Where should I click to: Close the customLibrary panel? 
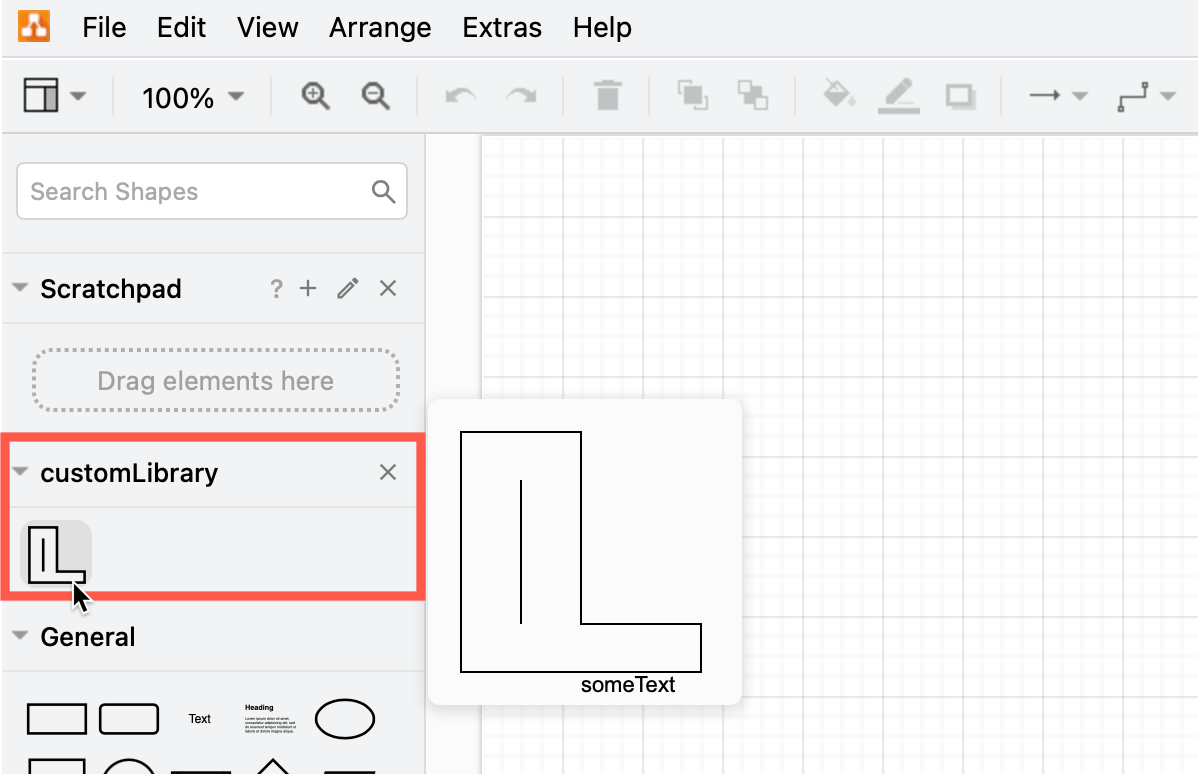tap(388, 472)
